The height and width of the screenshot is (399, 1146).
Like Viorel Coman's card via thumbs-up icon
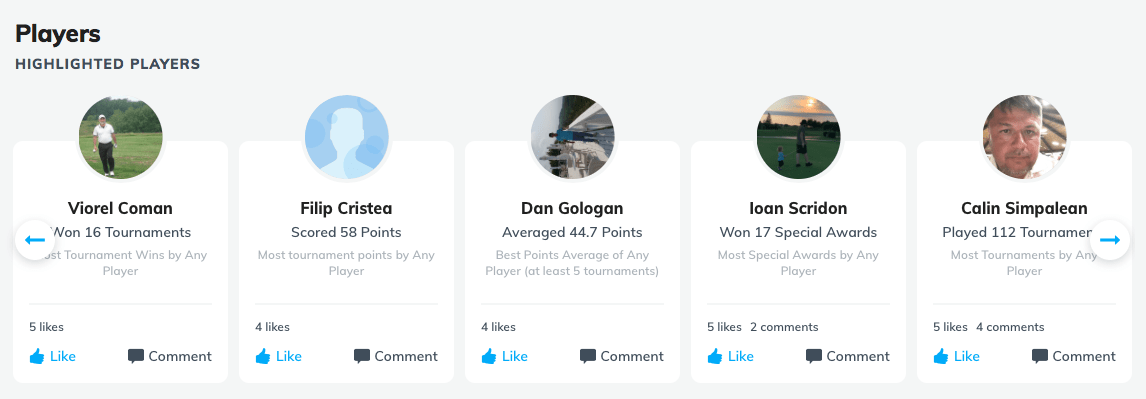[37, 356]
